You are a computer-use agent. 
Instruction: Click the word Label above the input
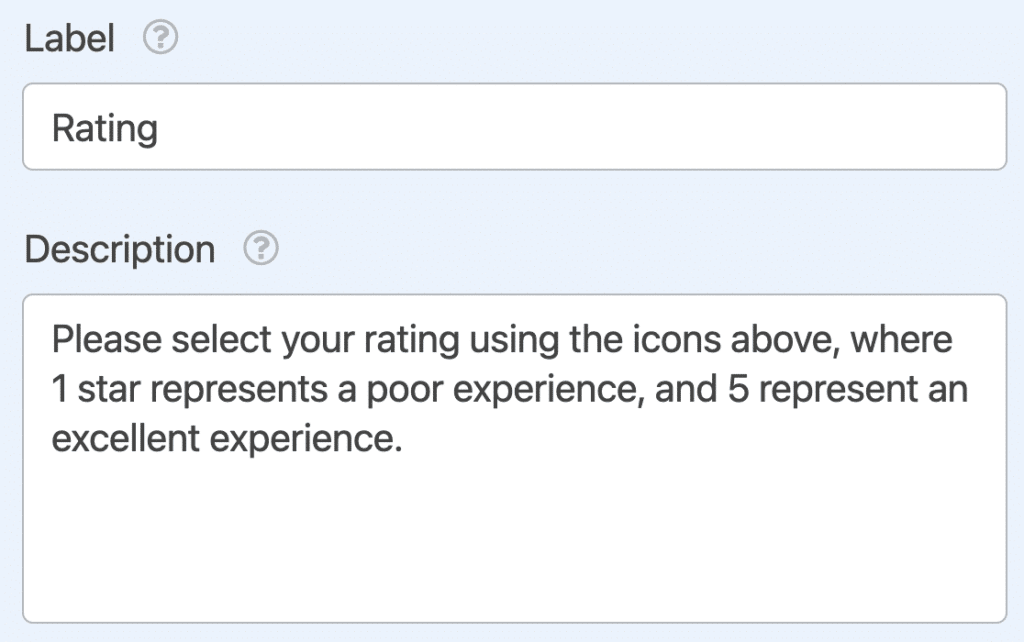(x=70, y=37)
